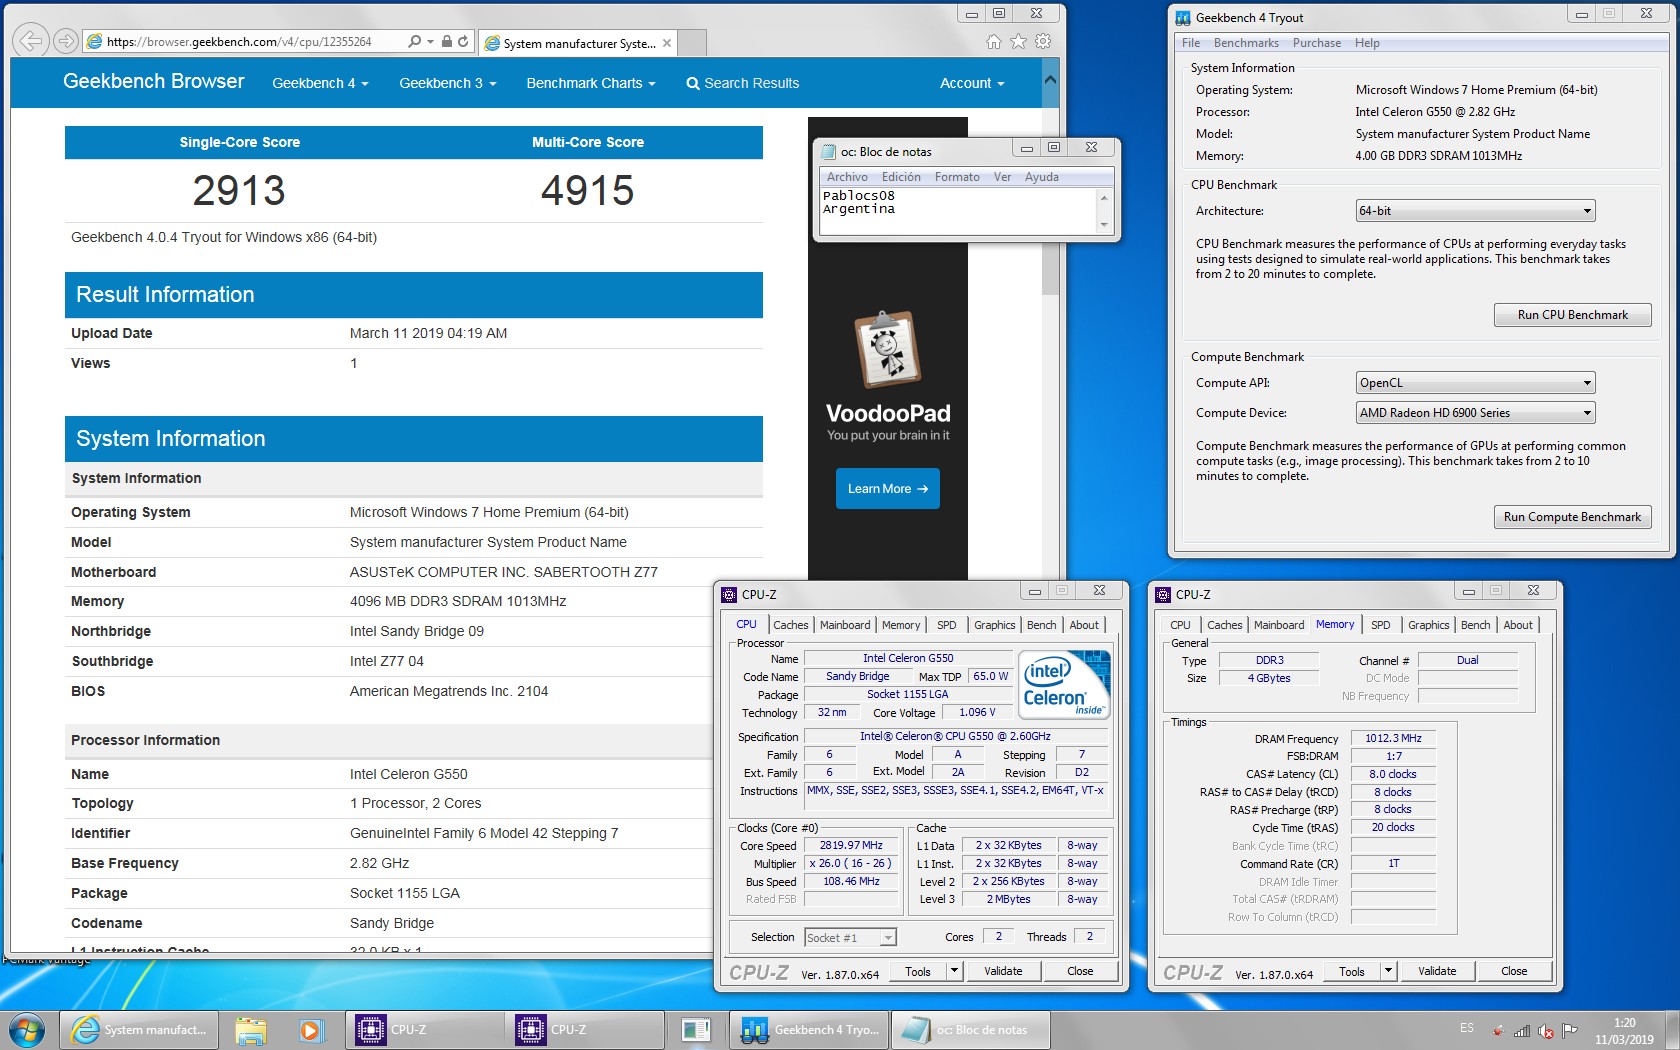Switch to second CPU-Z taskbar button
1680x1050 pixels.
[584, 1029]
